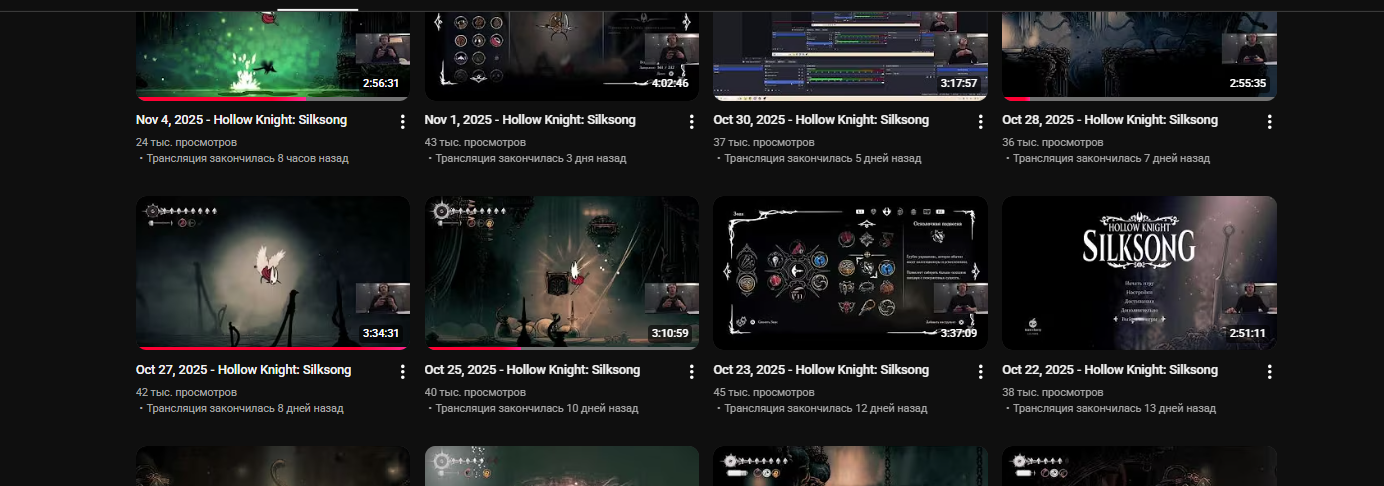1384x486 pixels.
Task: Click the '24 тыс. просмотров' view count
Action: pyautogui.click(x=186, y=143)
